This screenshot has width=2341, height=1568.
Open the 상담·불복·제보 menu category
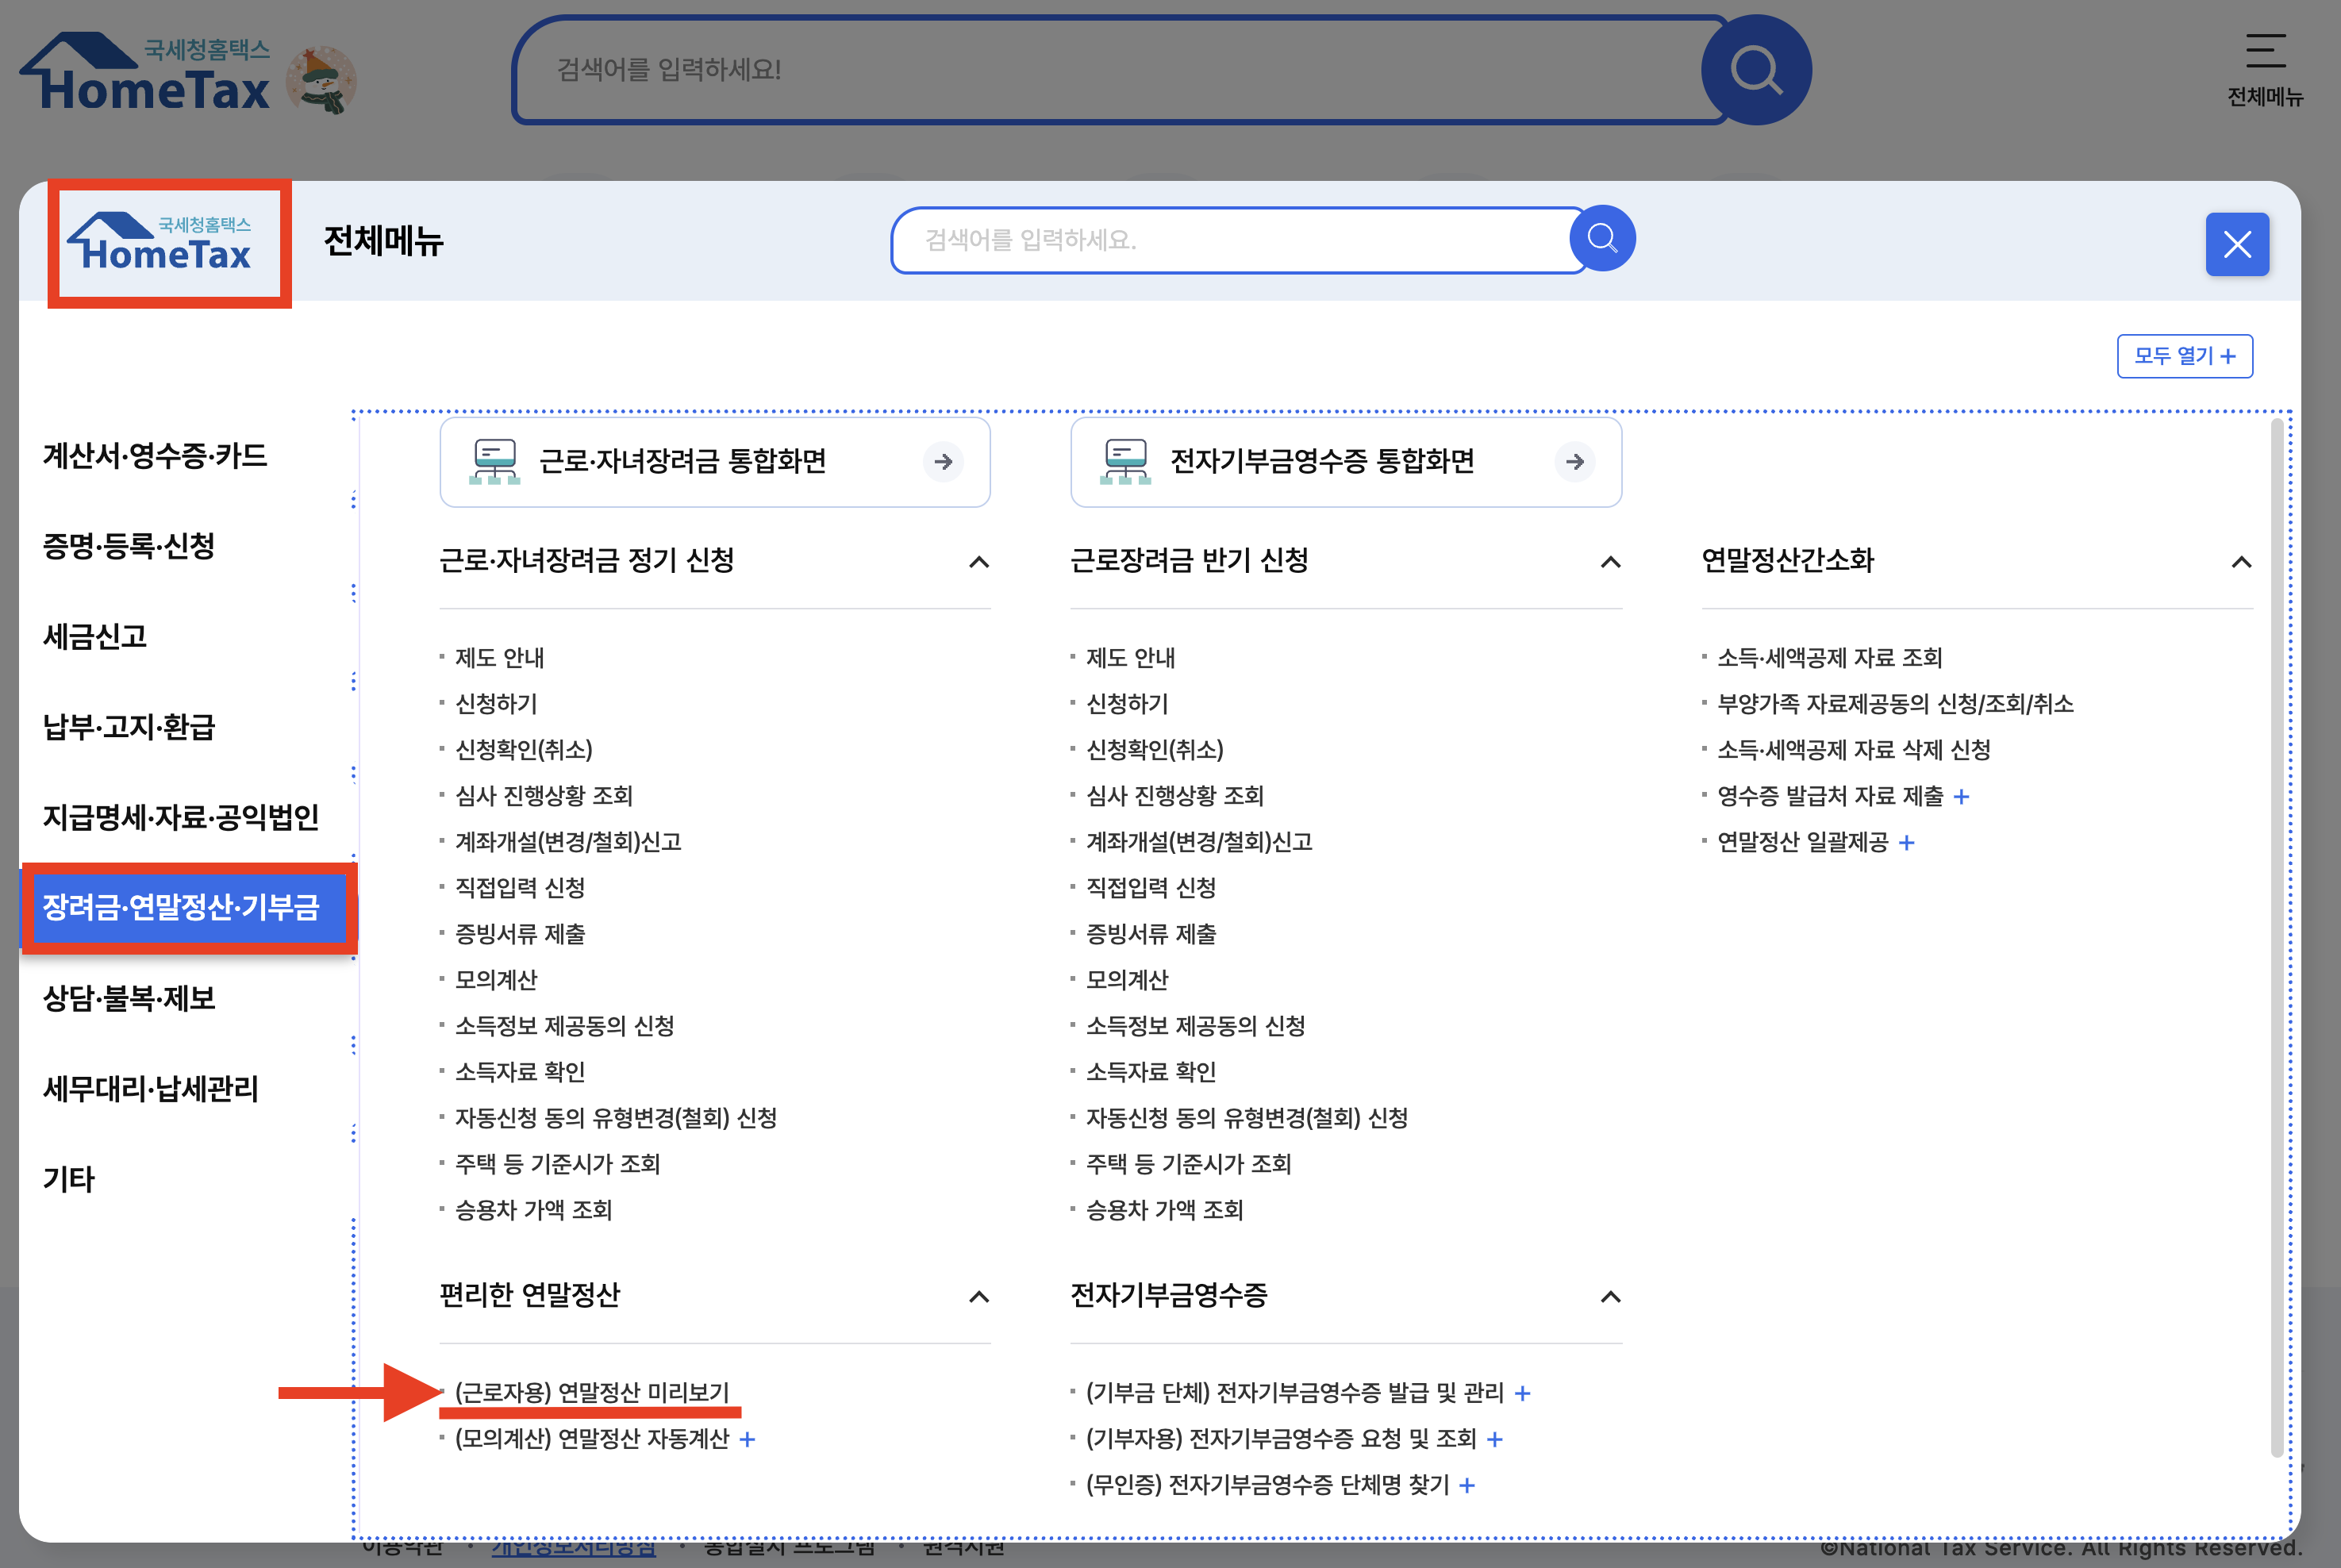[x=129, y=998]
